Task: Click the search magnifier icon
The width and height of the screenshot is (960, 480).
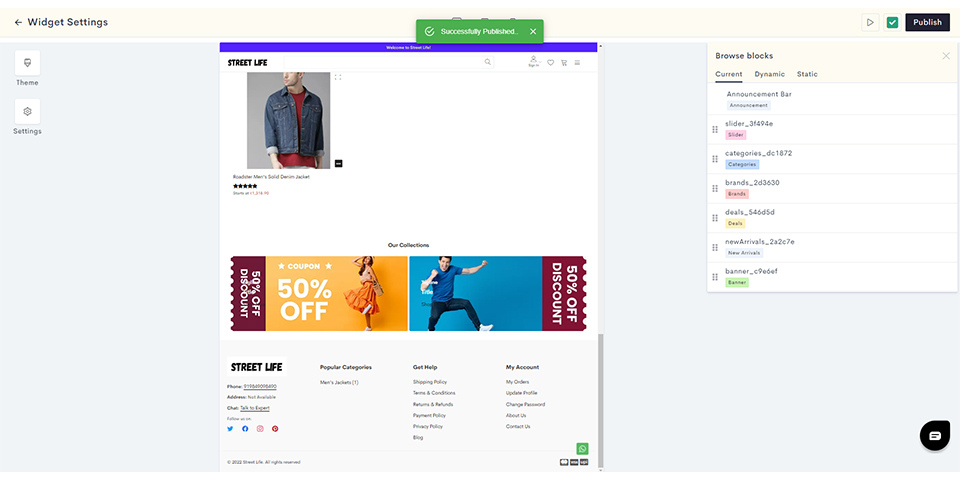Action: click(488, 62)
